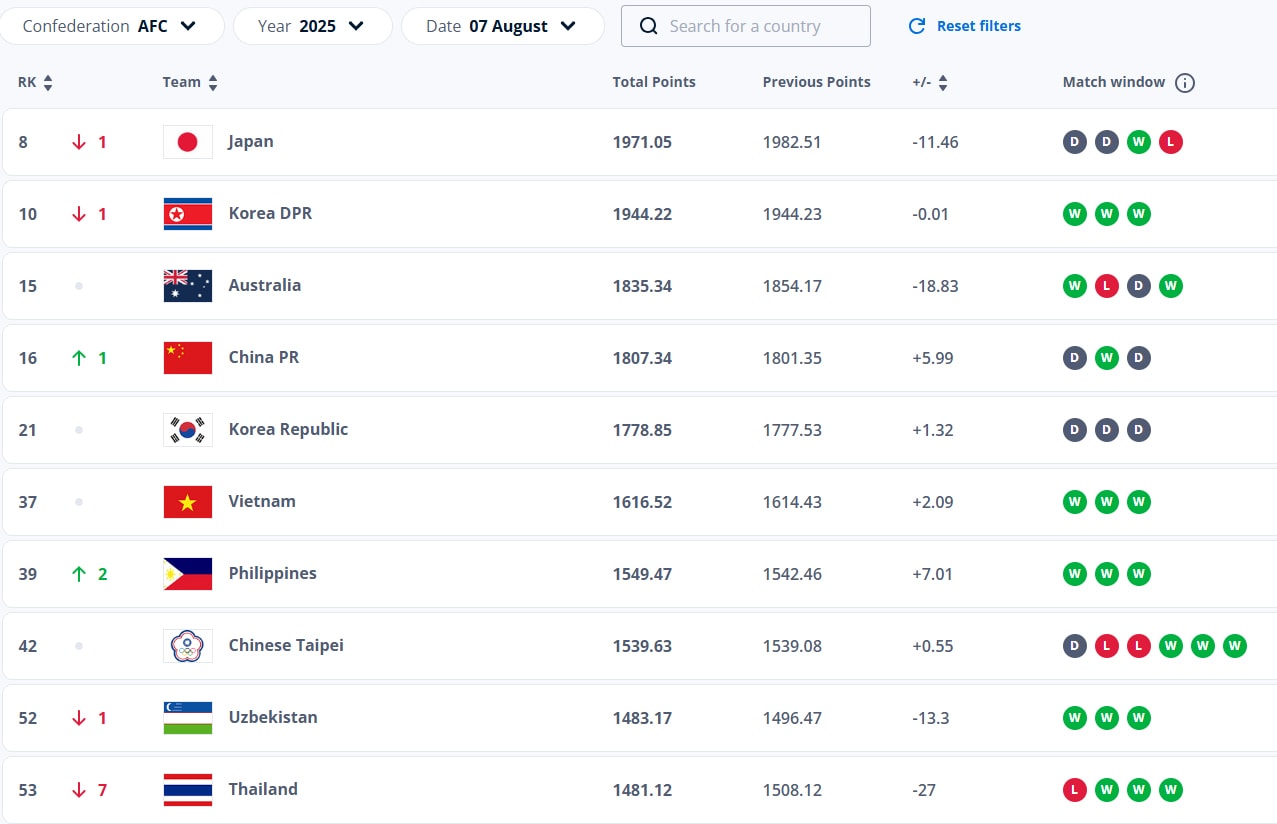
Task: Open the Year 2025 dropdown
Action: pyautogui.click(x=312, y=26)
